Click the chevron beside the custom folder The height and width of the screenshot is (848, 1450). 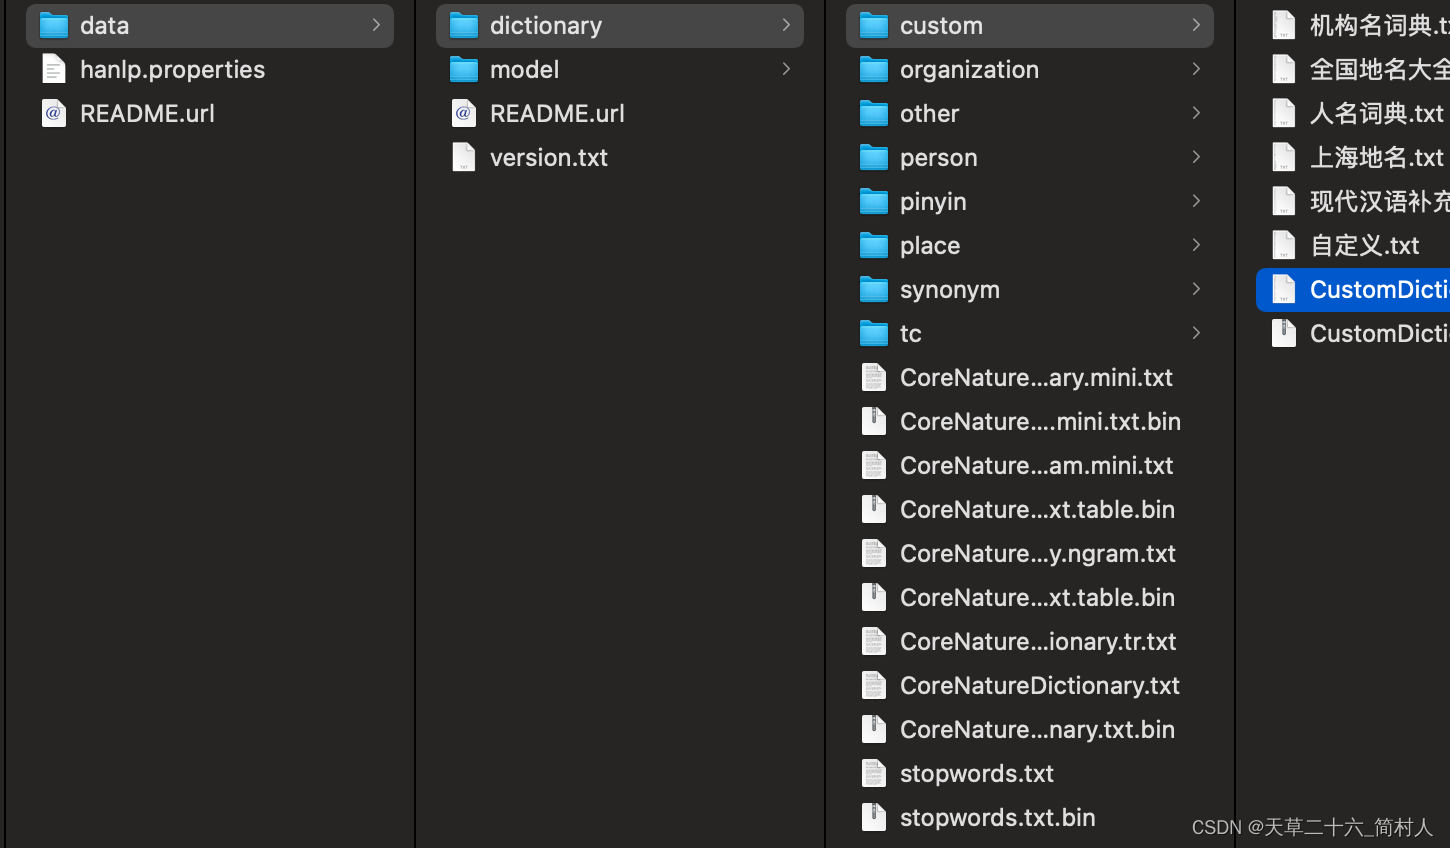[1196, 25]
